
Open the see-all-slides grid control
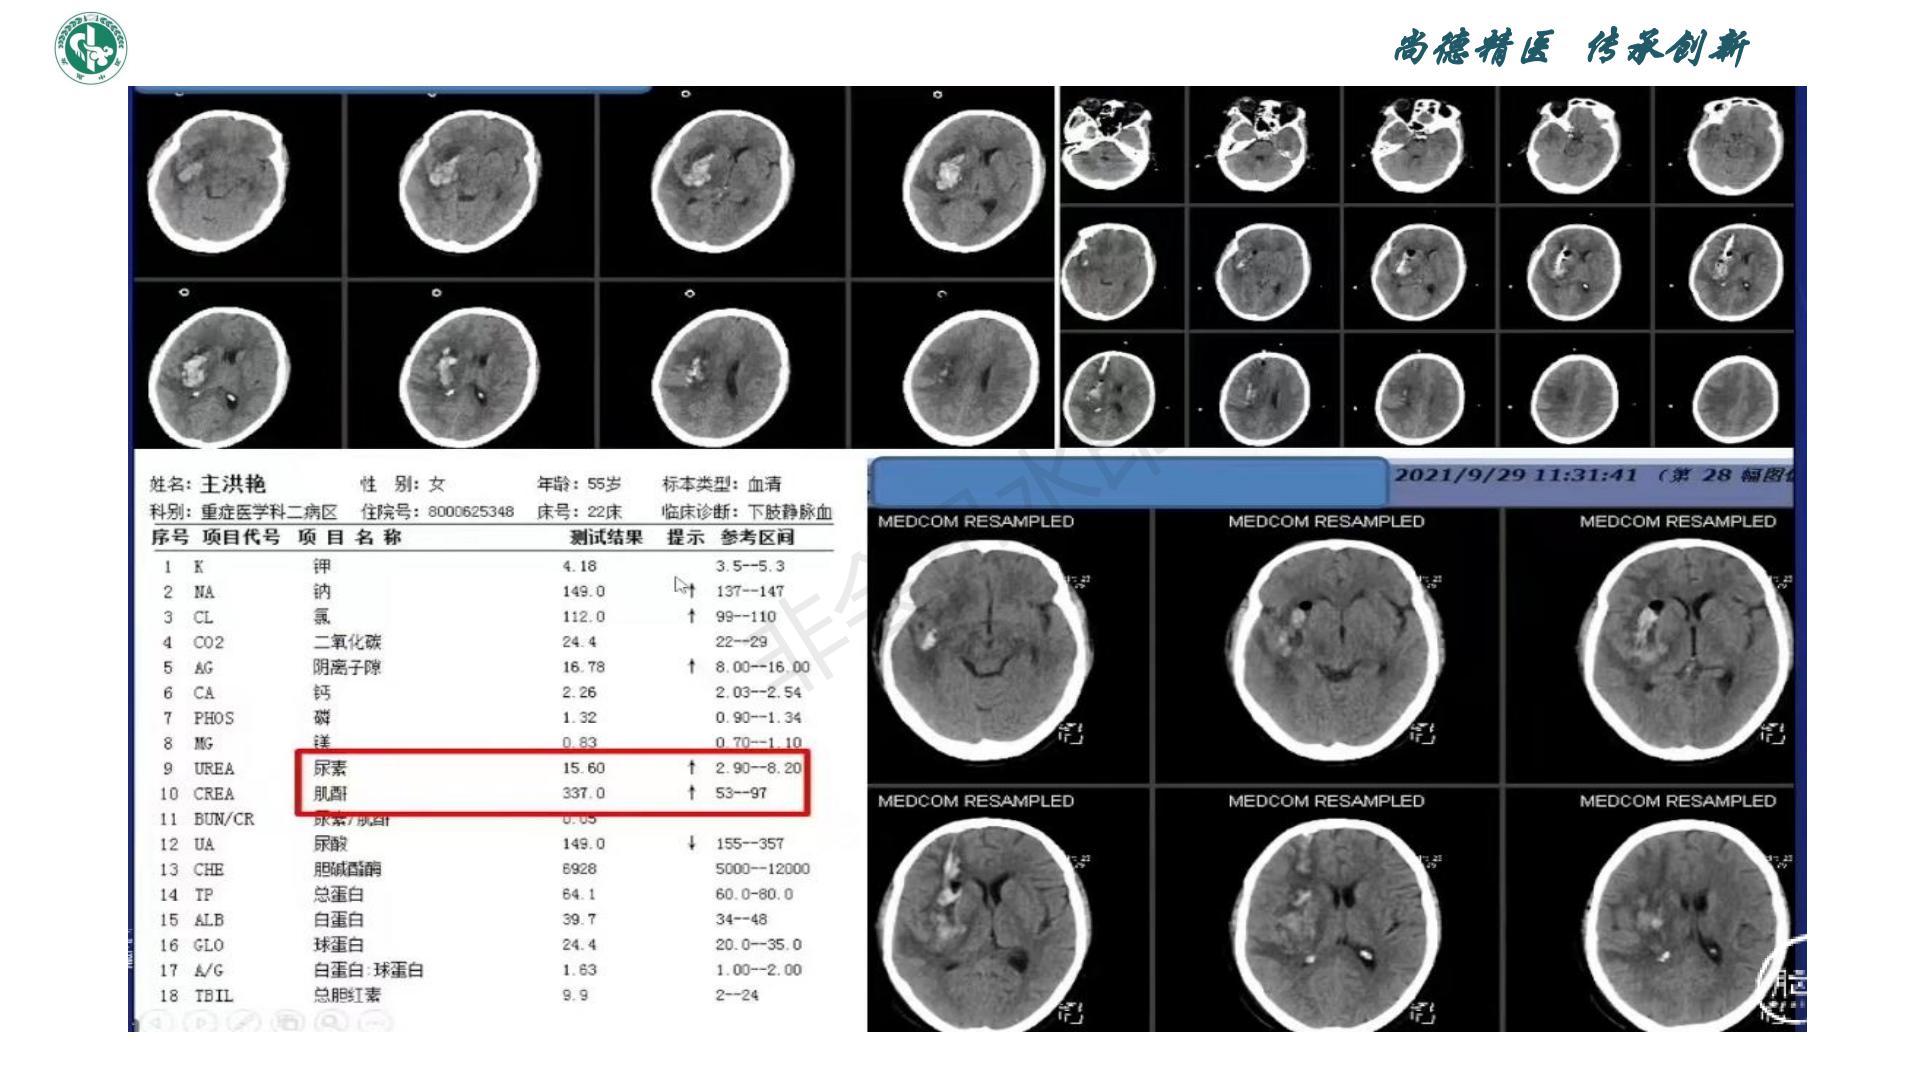point(289,1022)
